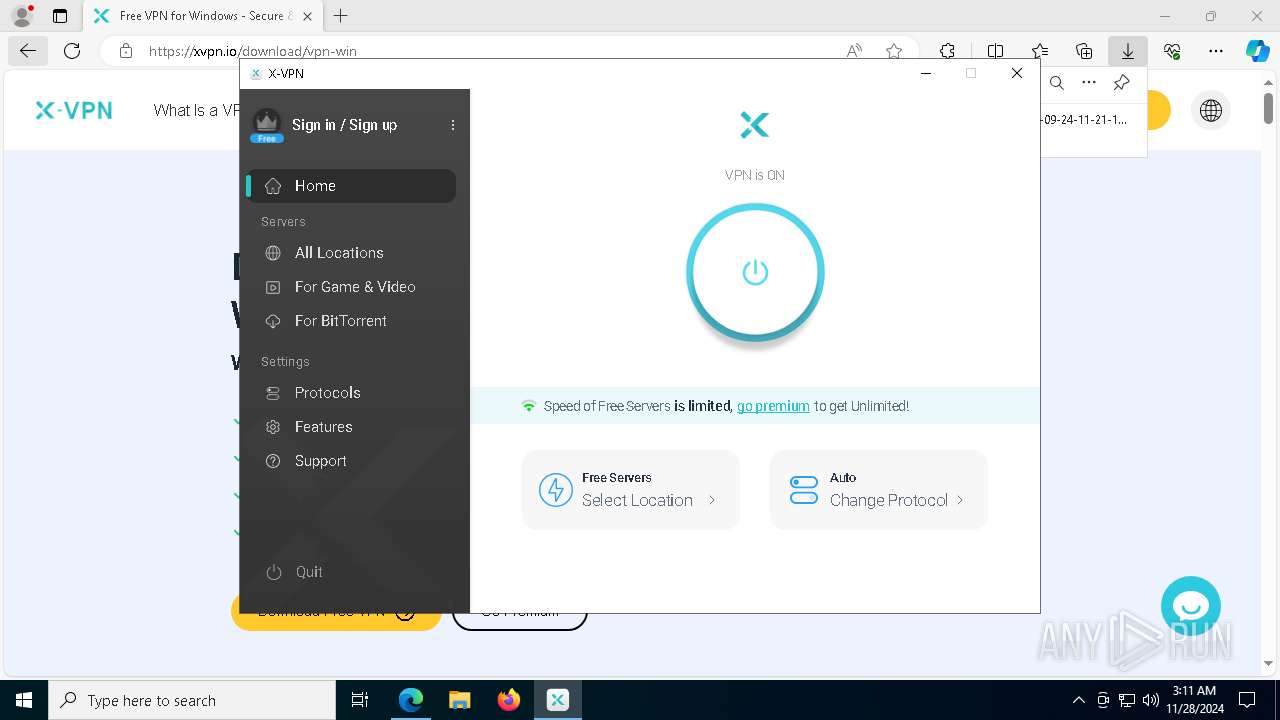Open File Explorer from taskbar
The image size is (1280, 720).
(459, 700)
